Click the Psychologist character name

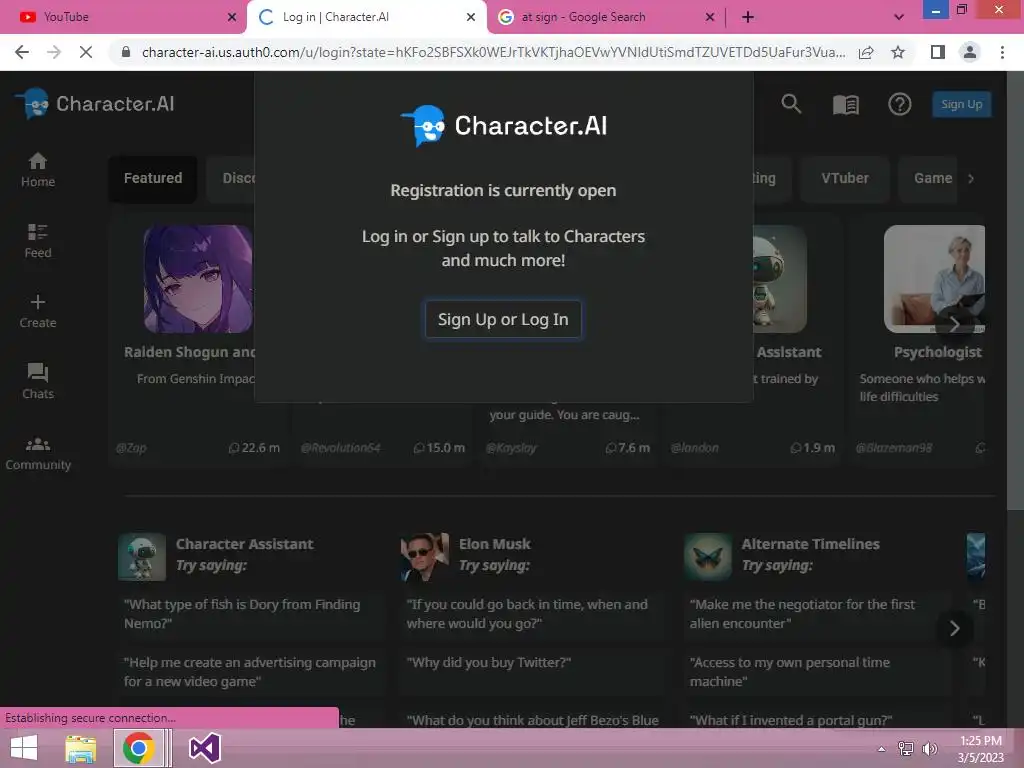pyautogui.click(x=937, y=353)
